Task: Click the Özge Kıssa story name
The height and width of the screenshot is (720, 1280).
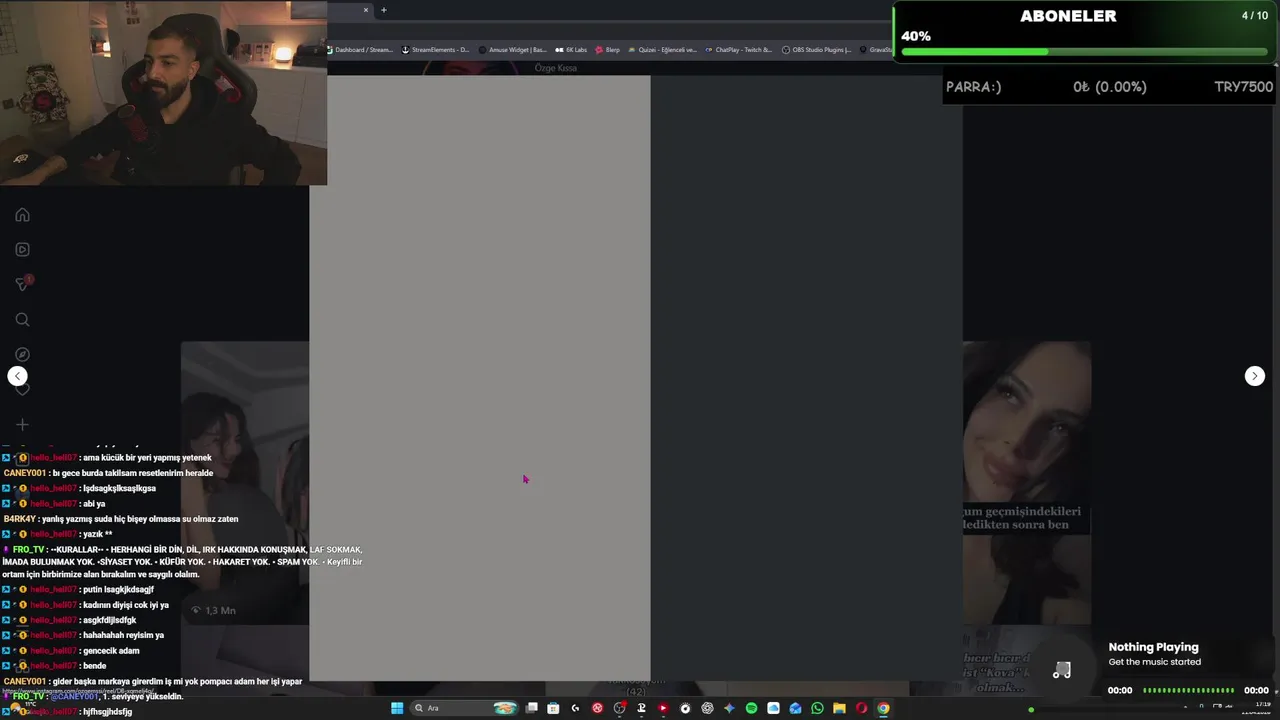Action: pyautogui.click(x=555, y=68)
